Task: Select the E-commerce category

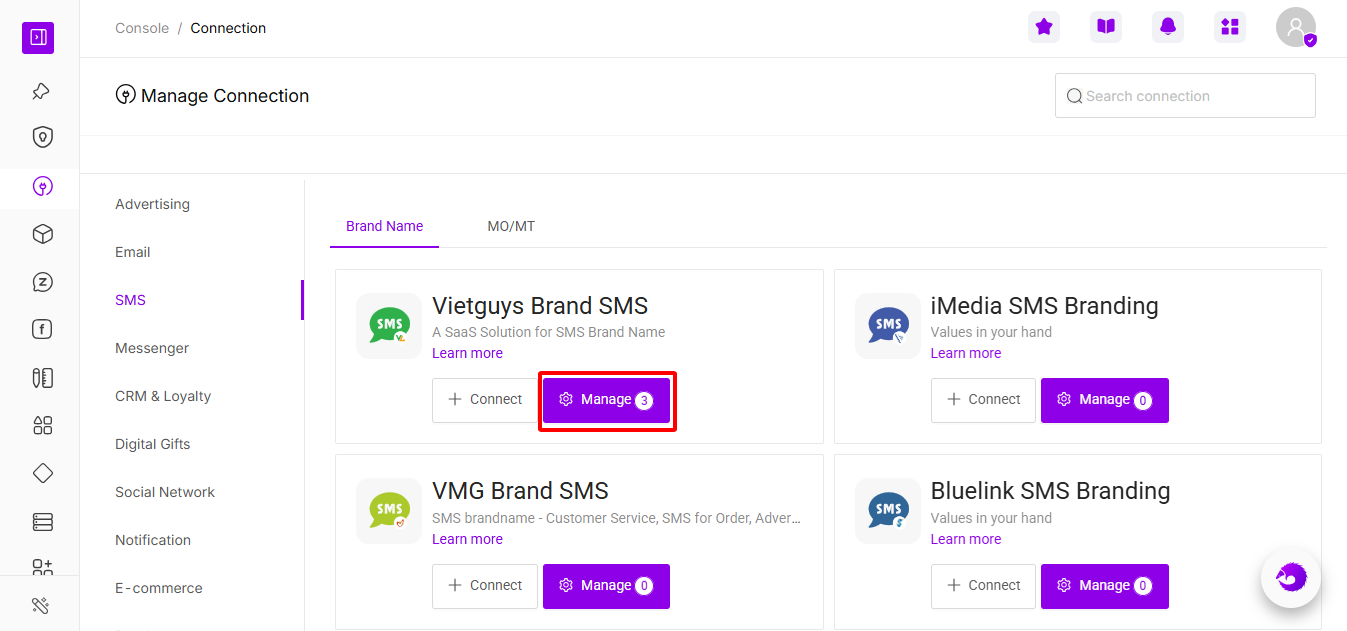Action: (x=159, y=588)
